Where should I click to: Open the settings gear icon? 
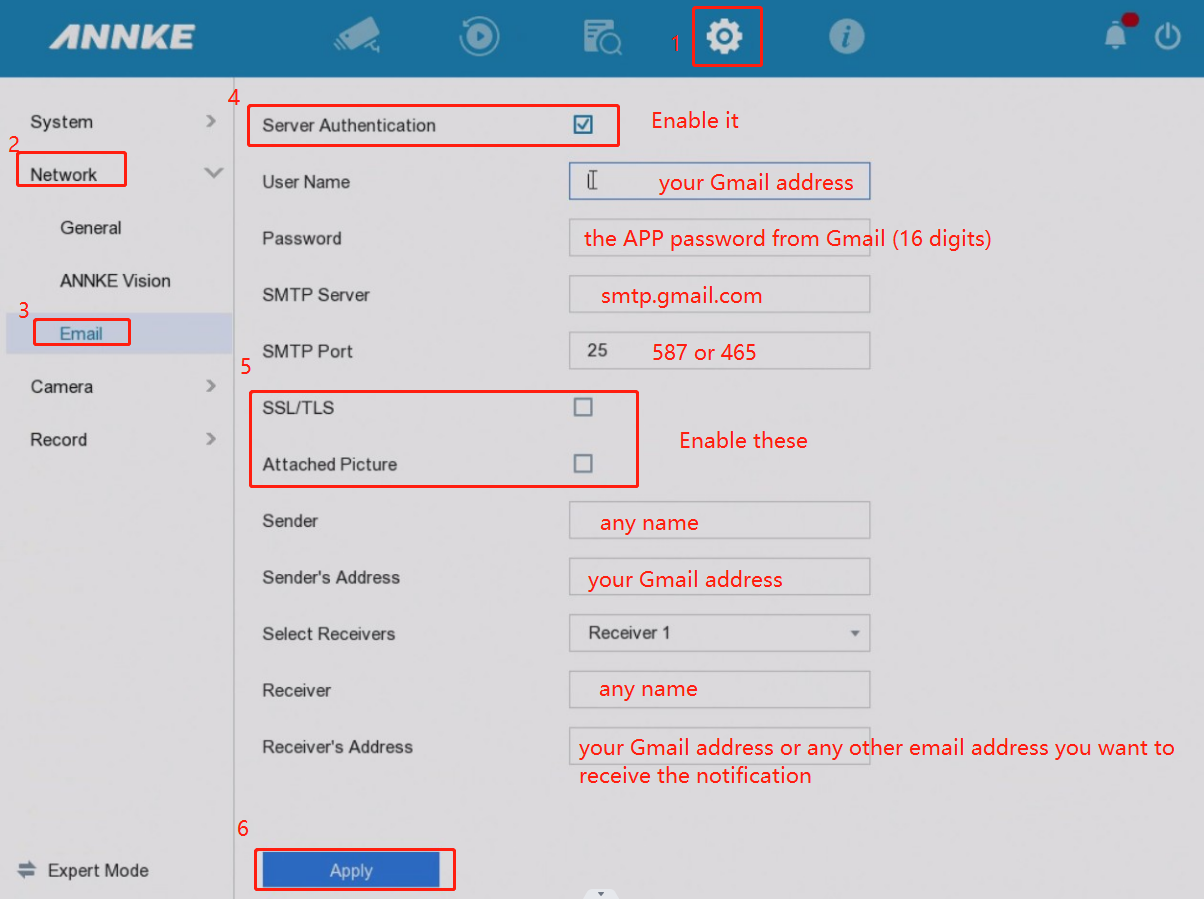[x=724, y=37]
